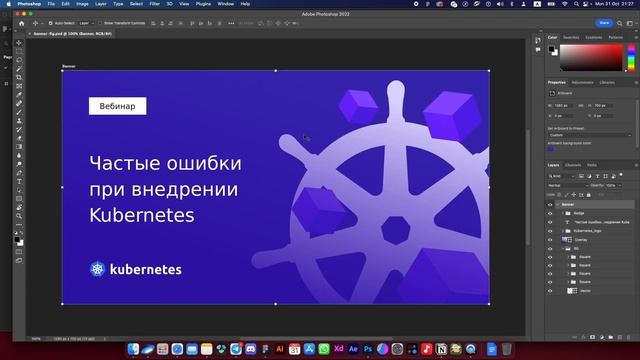Open the layer filter Kind dropdown
This screenshot has width=640, height=360.
tap(562, 176)
